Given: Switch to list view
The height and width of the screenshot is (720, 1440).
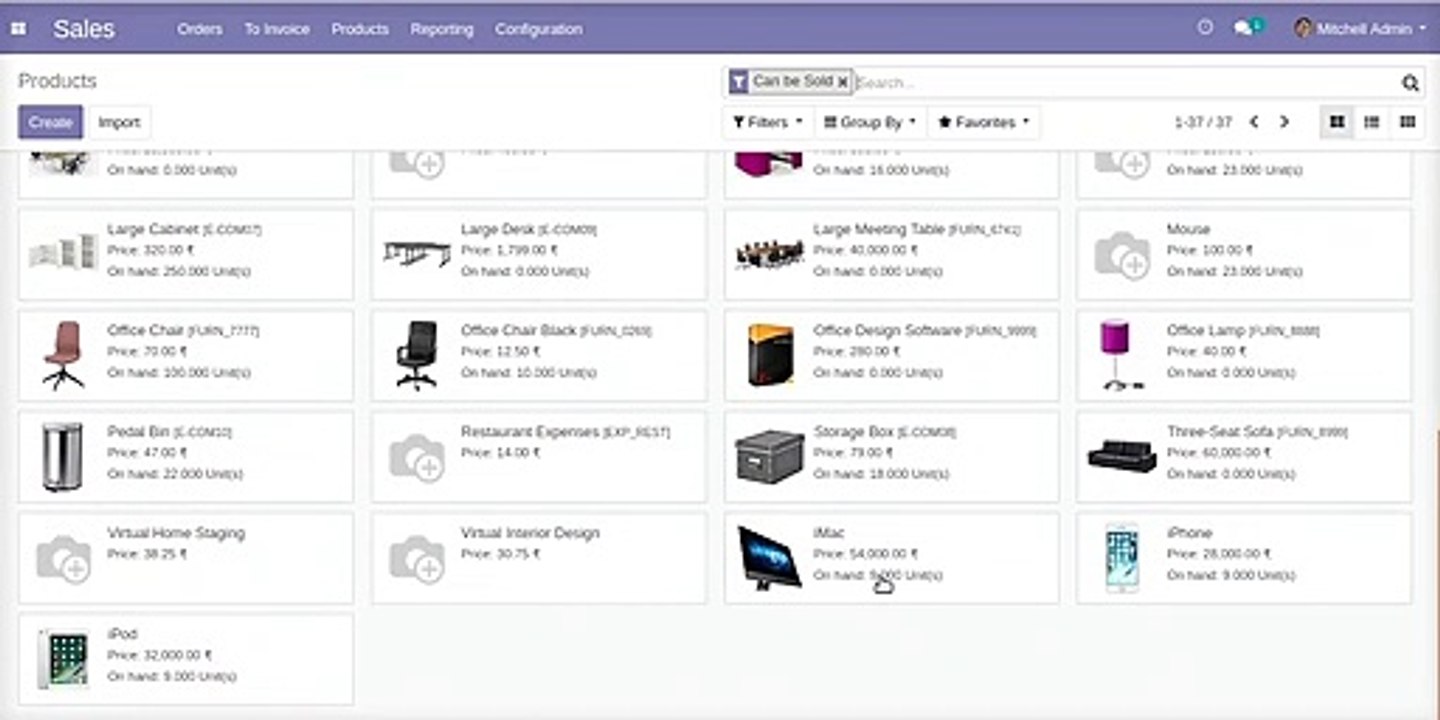Looking at the screenshot, I should (x=1372, y=122).
